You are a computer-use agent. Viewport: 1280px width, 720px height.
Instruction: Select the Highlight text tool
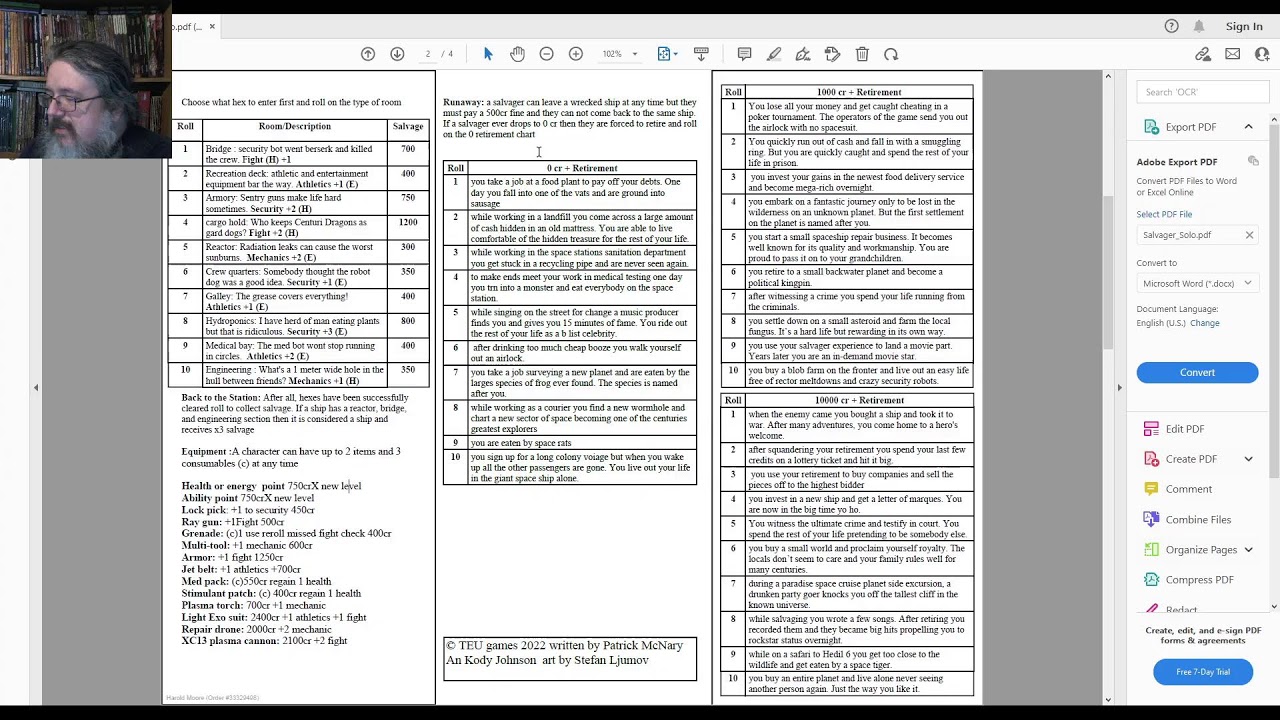coord(774,54)
